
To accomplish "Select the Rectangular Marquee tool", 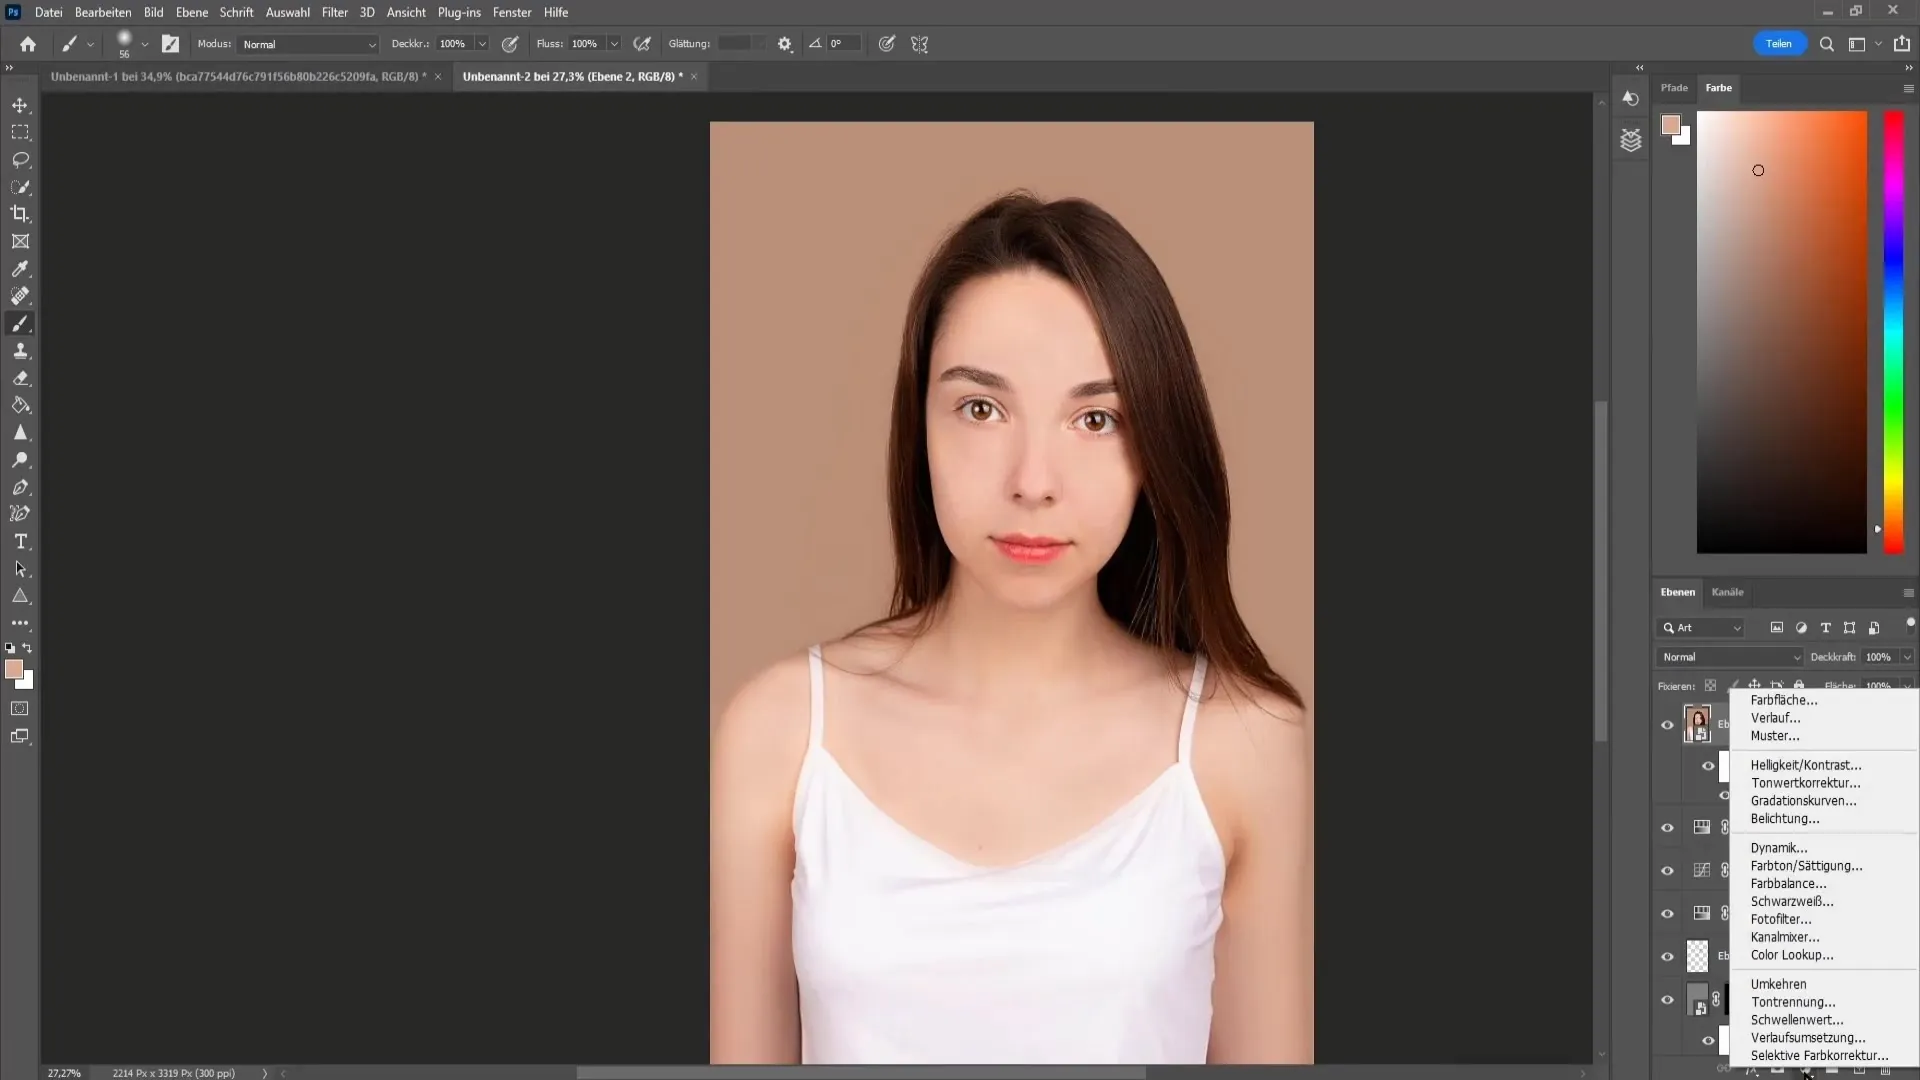I will 20,132.
